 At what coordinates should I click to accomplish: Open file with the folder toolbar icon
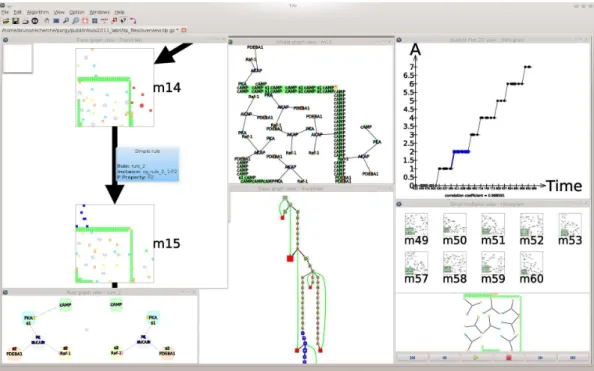coord(6,21)
